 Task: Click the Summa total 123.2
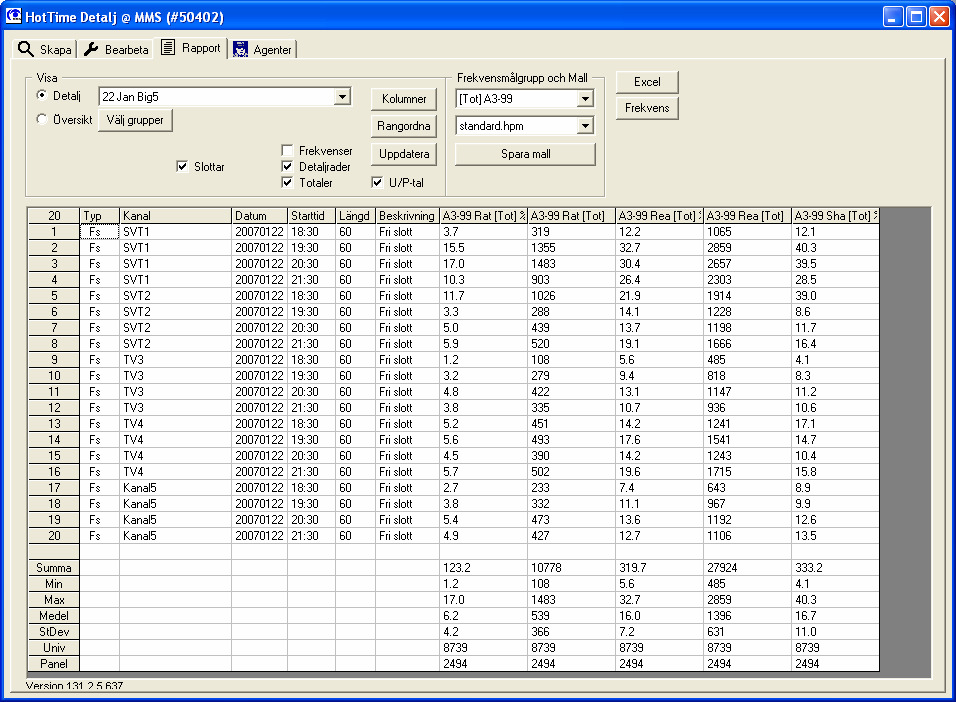click(x=483, y=568)
